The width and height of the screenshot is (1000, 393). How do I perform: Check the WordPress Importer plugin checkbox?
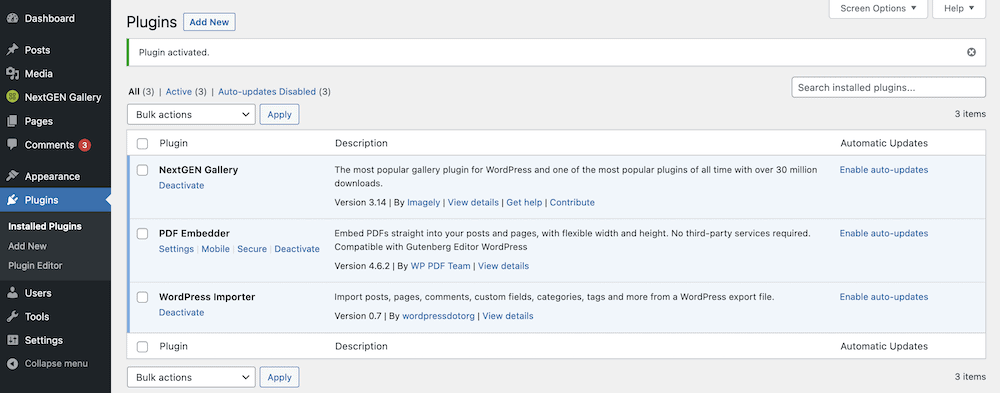[143, 297]
